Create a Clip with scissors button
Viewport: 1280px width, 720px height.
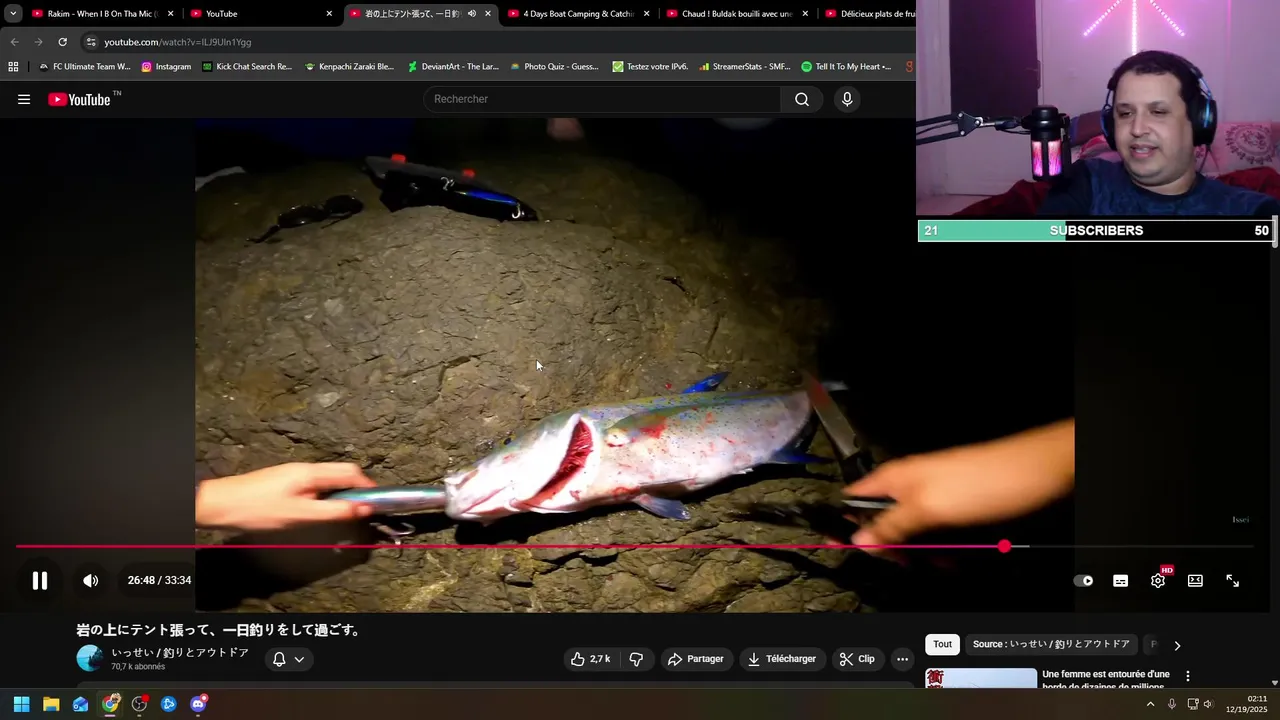click(x=857, y=659)
